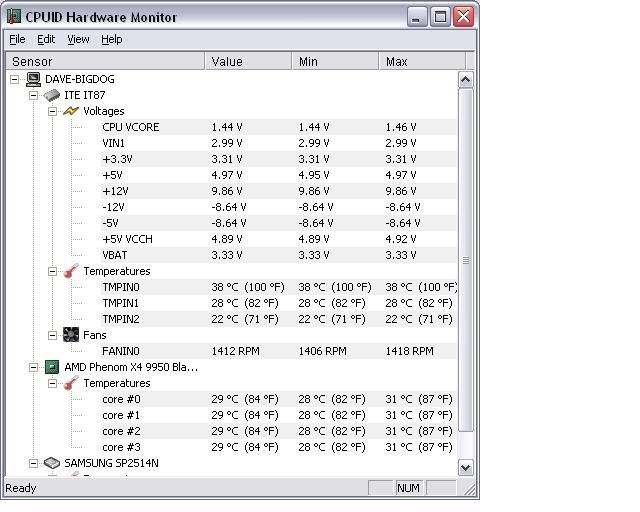Select the TMPIN0 temperature row
640x512 pixels.
(x=279, y=287)
